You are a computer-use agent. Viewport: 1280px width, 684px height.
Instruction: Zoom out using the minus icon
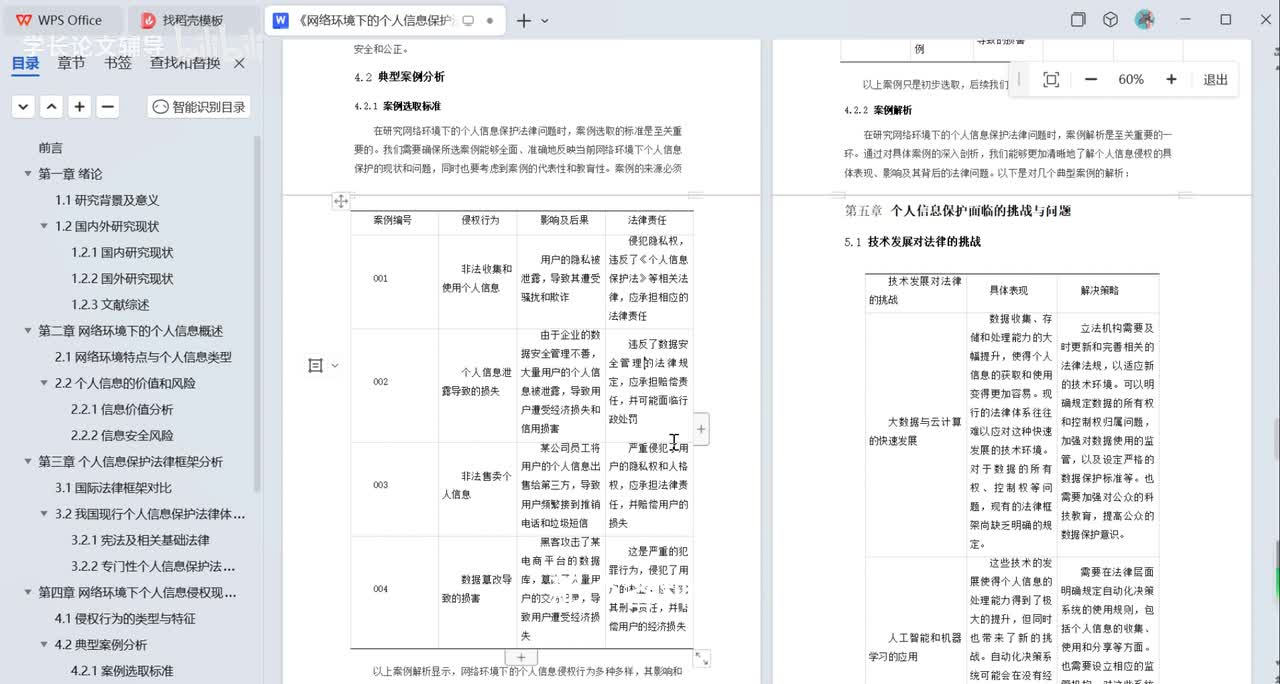1091,80
